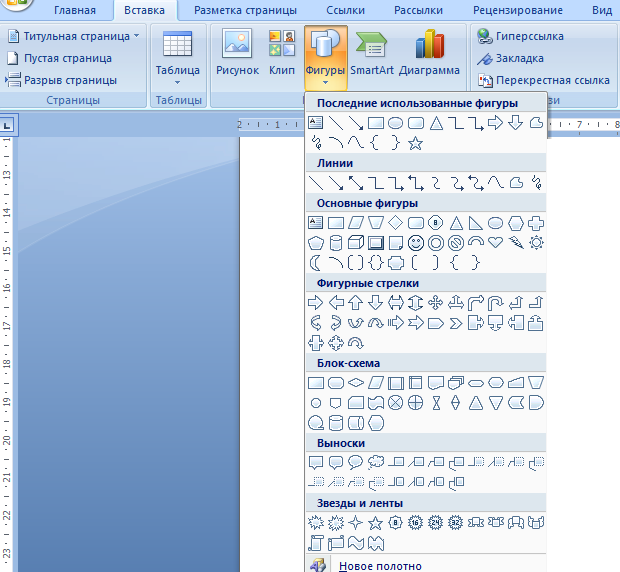Select the diamond in Основные фигуры
The height and width of the screenshot is (572, 620).
[395, 223]
